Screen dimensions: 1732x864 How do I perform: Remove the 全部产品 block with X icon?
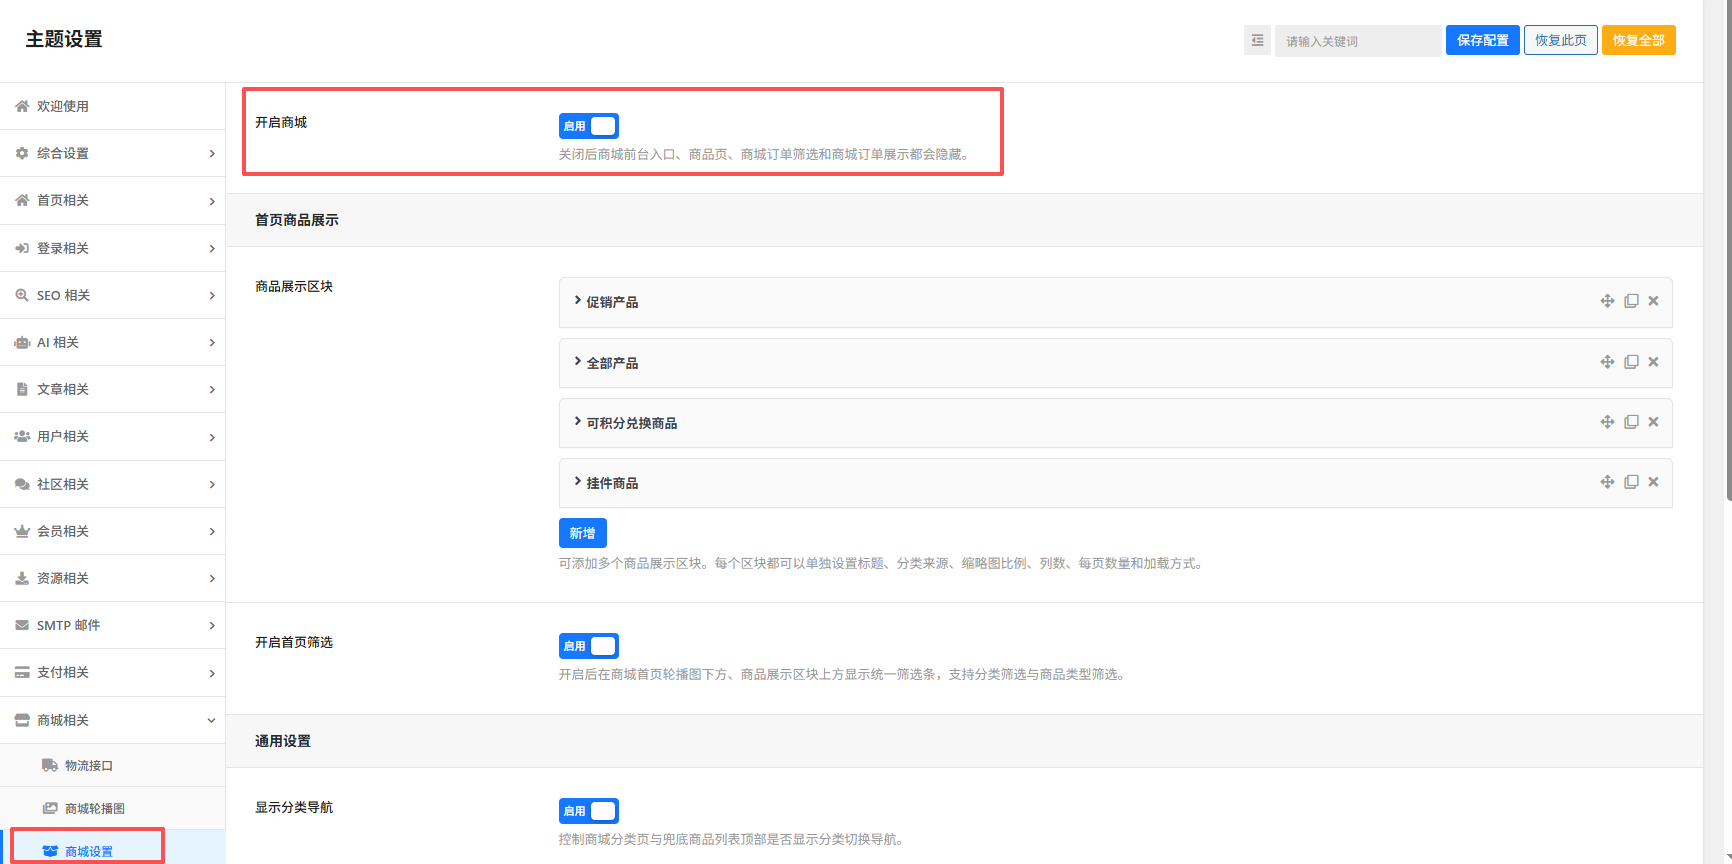tap(1653, 362)
